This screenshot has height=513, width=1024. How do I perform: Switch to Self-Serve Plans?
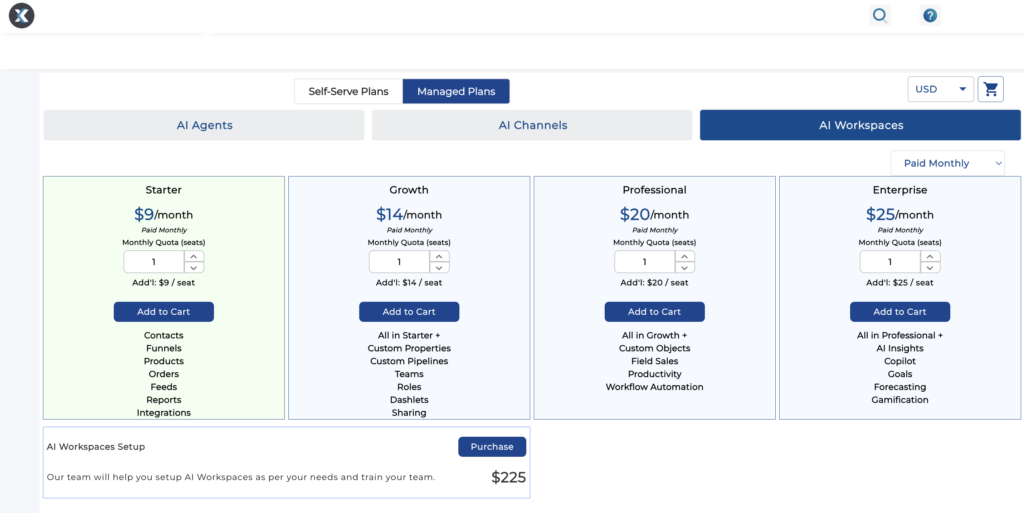[348, 92]
